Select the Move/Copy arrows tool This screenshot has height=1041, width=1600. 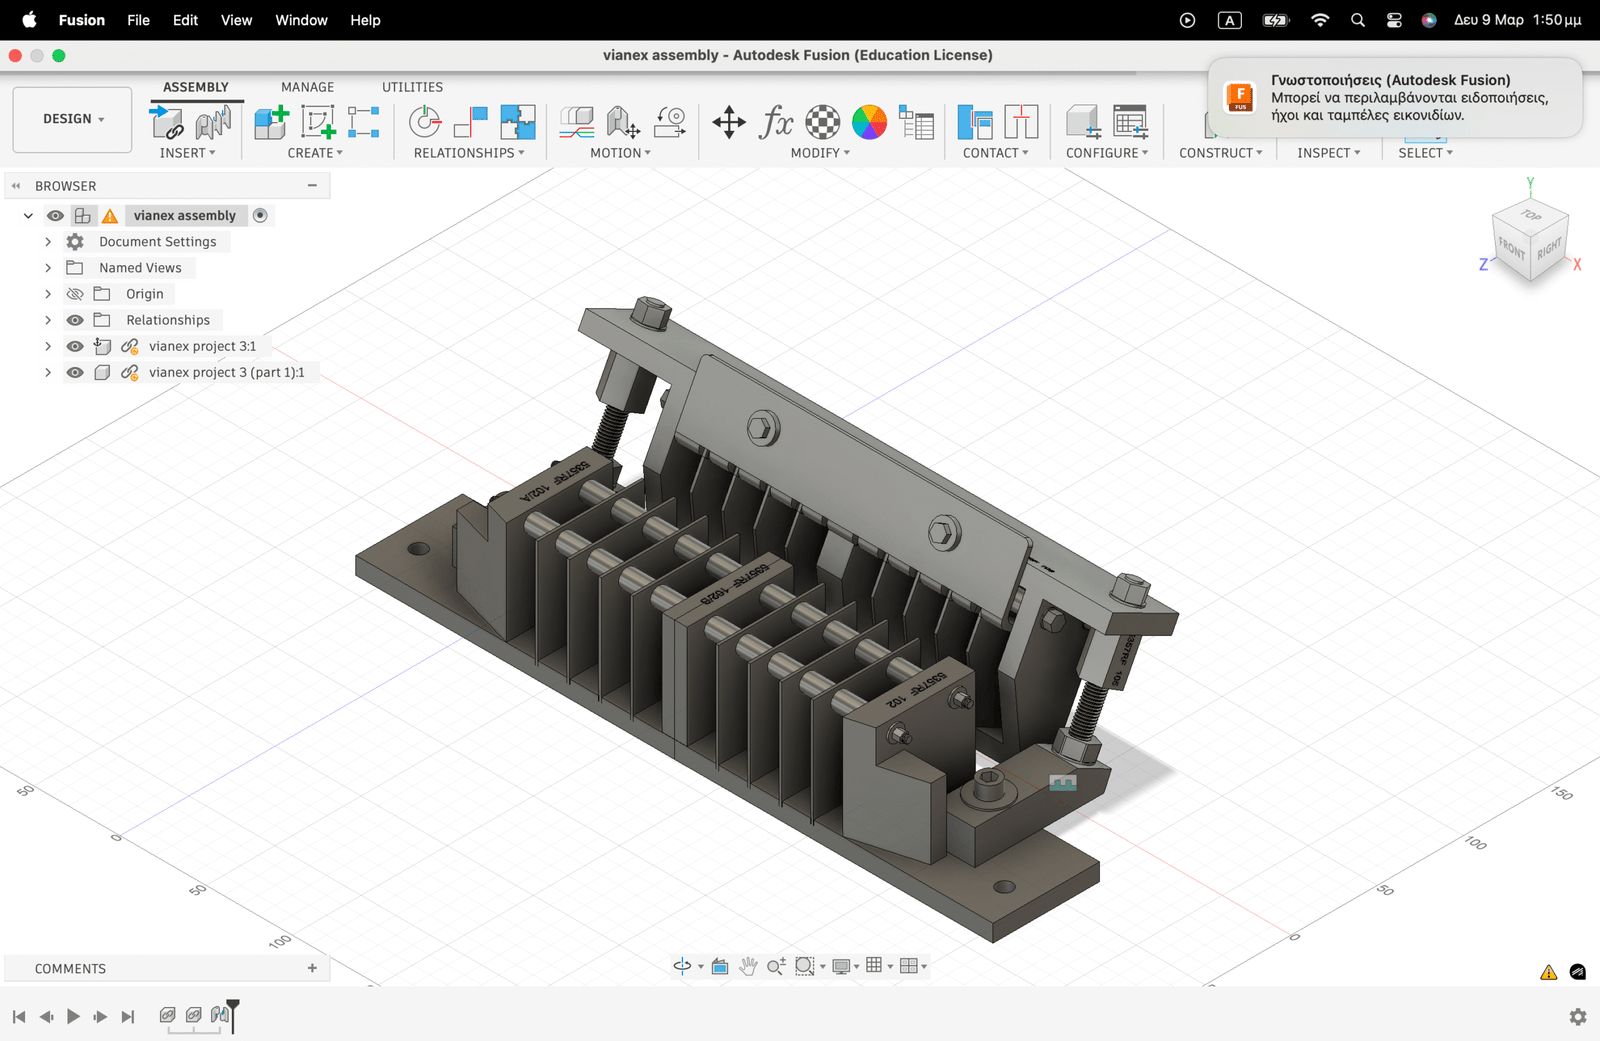pyautogui.click(x=729, y=123)
